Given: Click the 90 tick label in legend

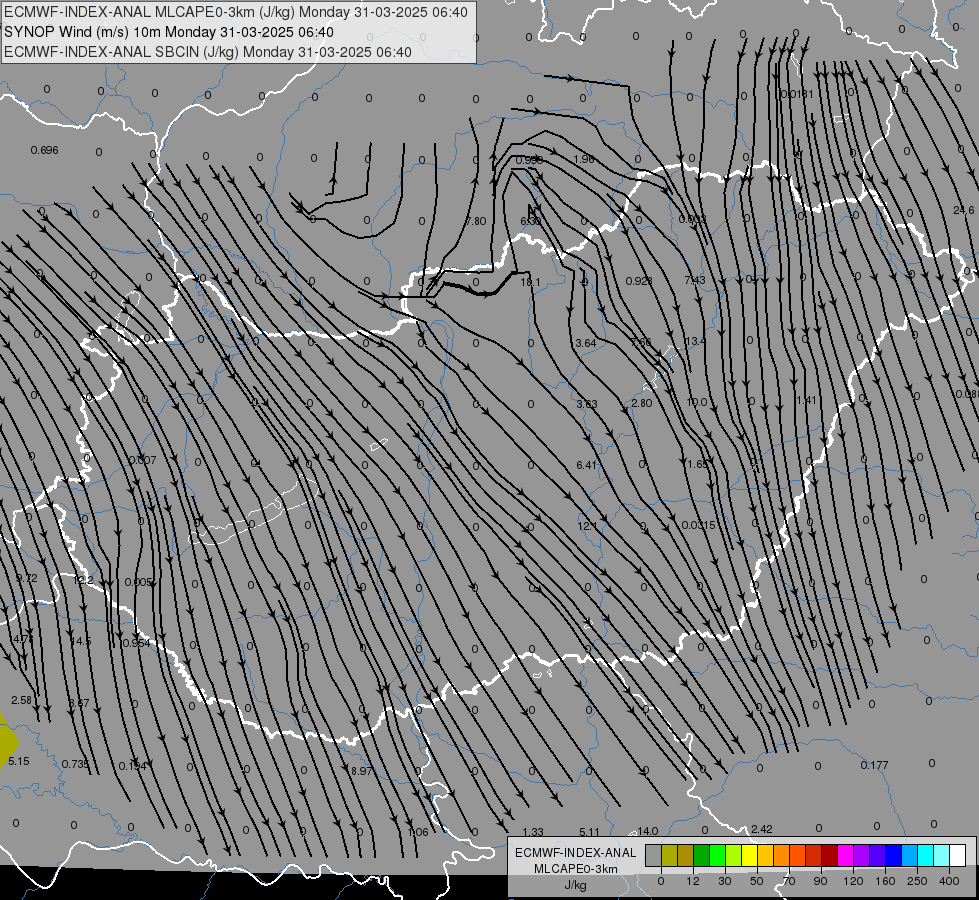Looking at the screenshot, I should tap(820, 881).
